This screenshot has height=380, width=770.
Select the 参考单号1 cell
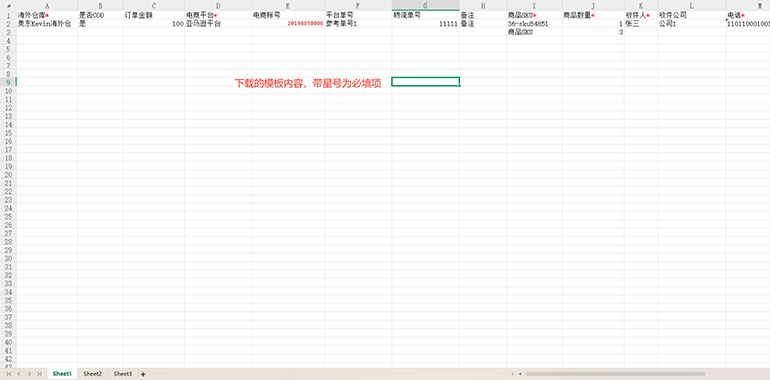[358, 24]
